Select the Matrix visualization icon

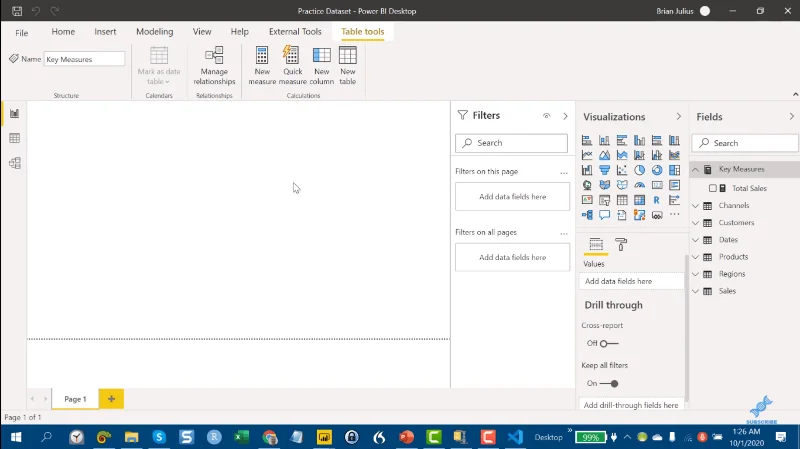pos(639,200)
